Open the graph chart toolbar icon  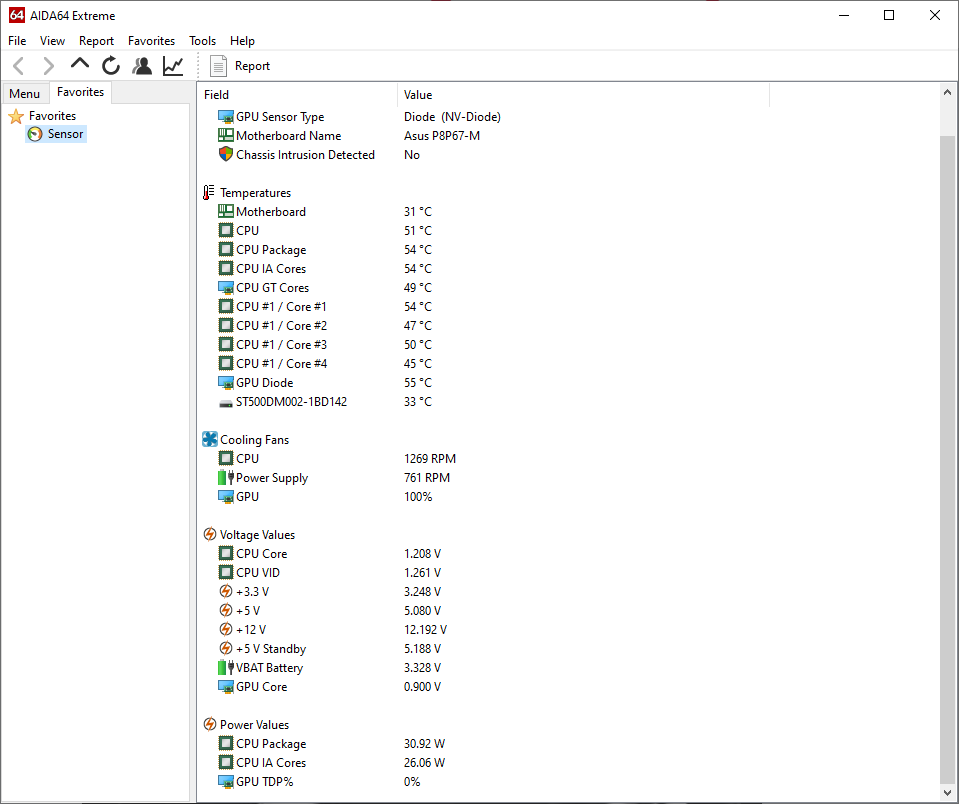tap(173, 66)
